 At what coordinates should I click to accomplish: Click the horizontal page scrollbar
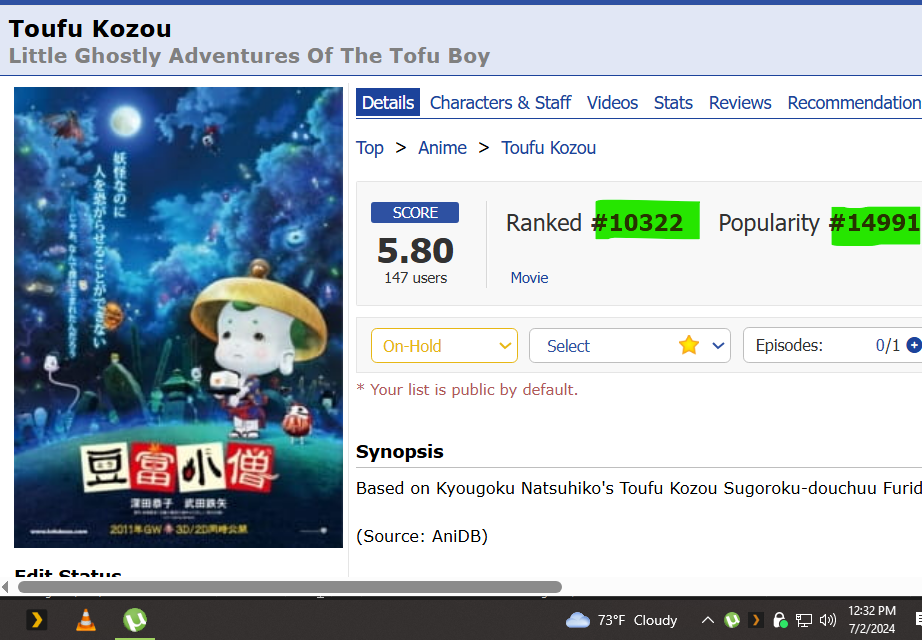pos(290,587)
